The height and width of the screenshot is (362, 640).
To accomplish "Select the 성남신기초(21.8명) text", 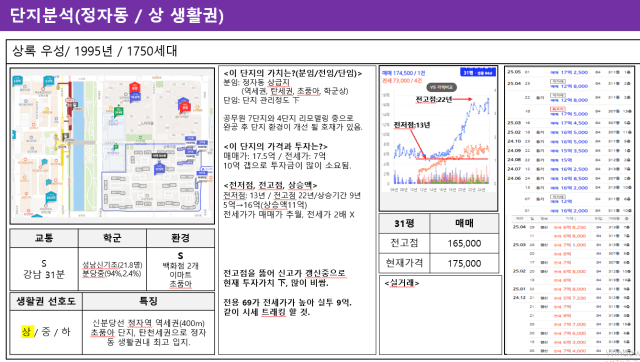I will 112,265.
